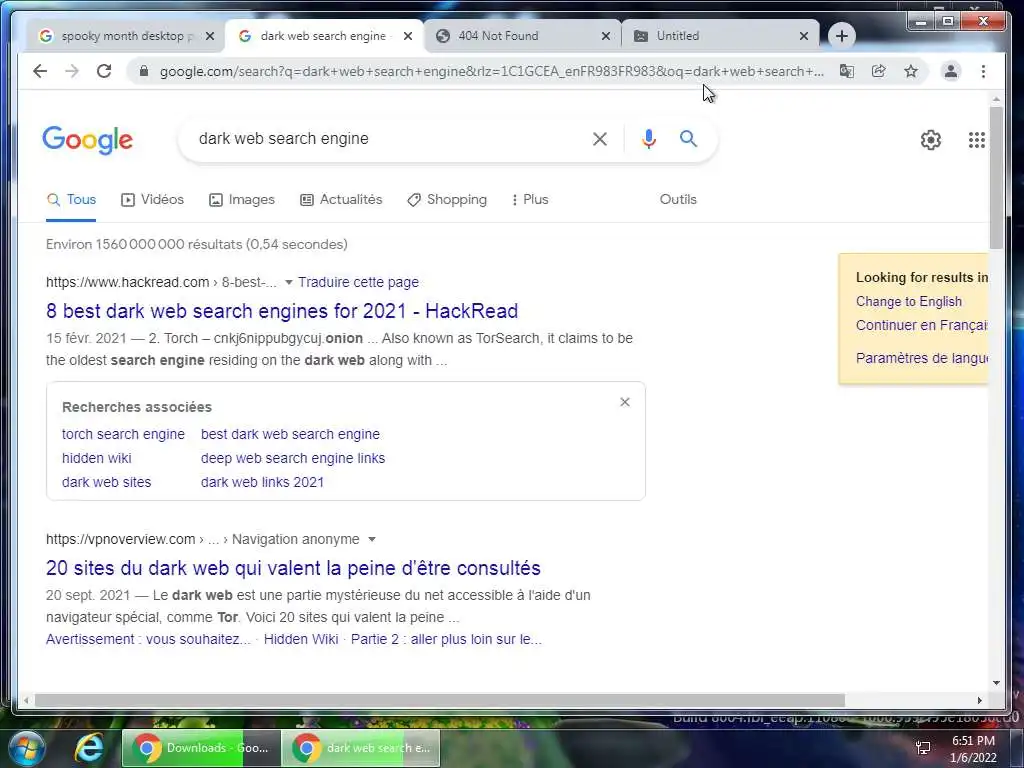Select the Shopping filter
Screen dimensions: 1024x768
click(x=447, y=200)
